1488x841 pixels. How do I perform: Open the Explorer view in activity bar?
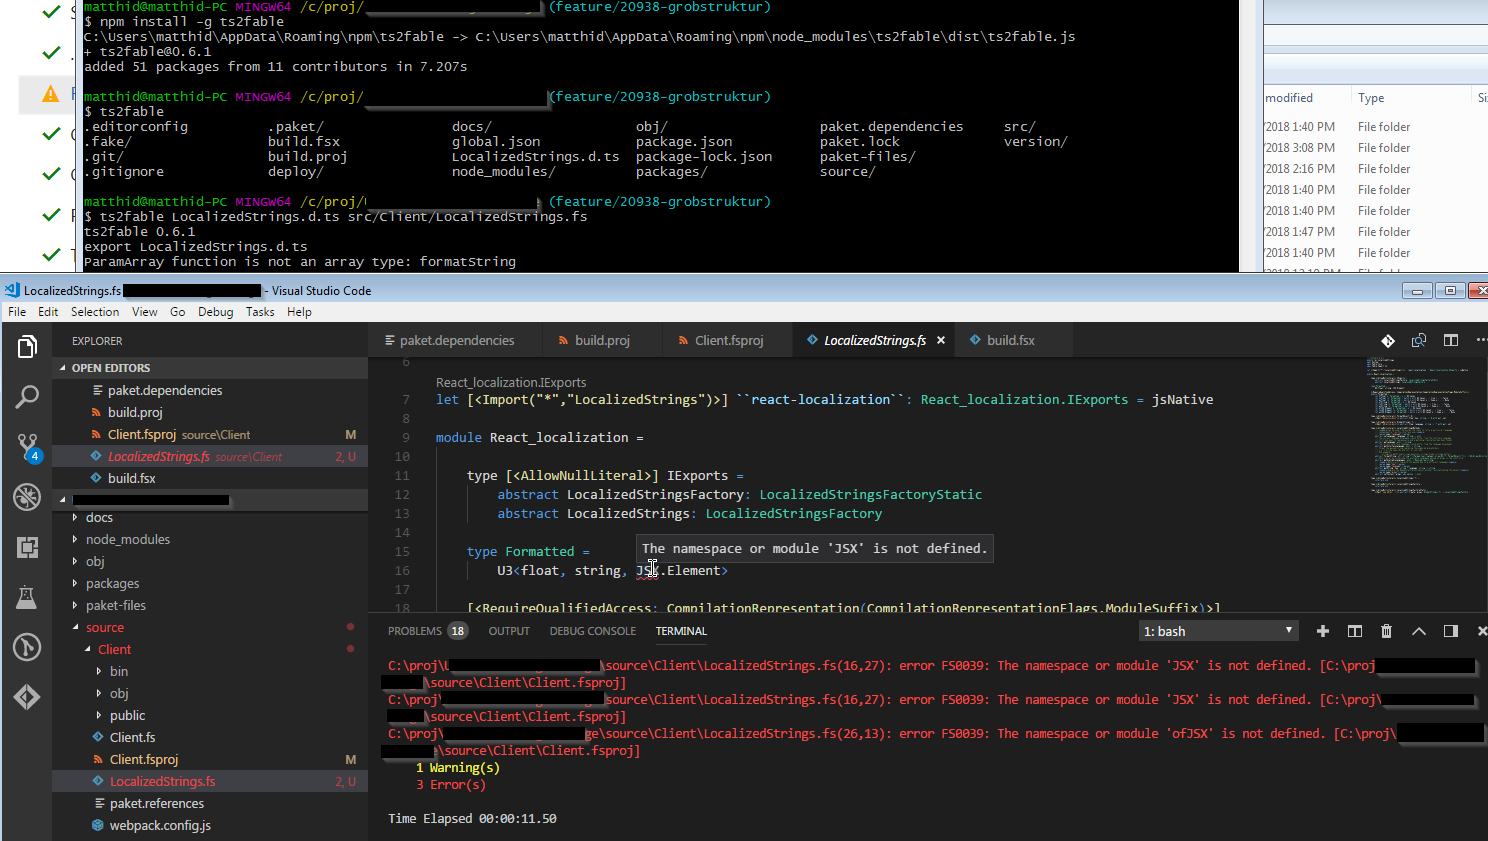(x=27, y=347)
